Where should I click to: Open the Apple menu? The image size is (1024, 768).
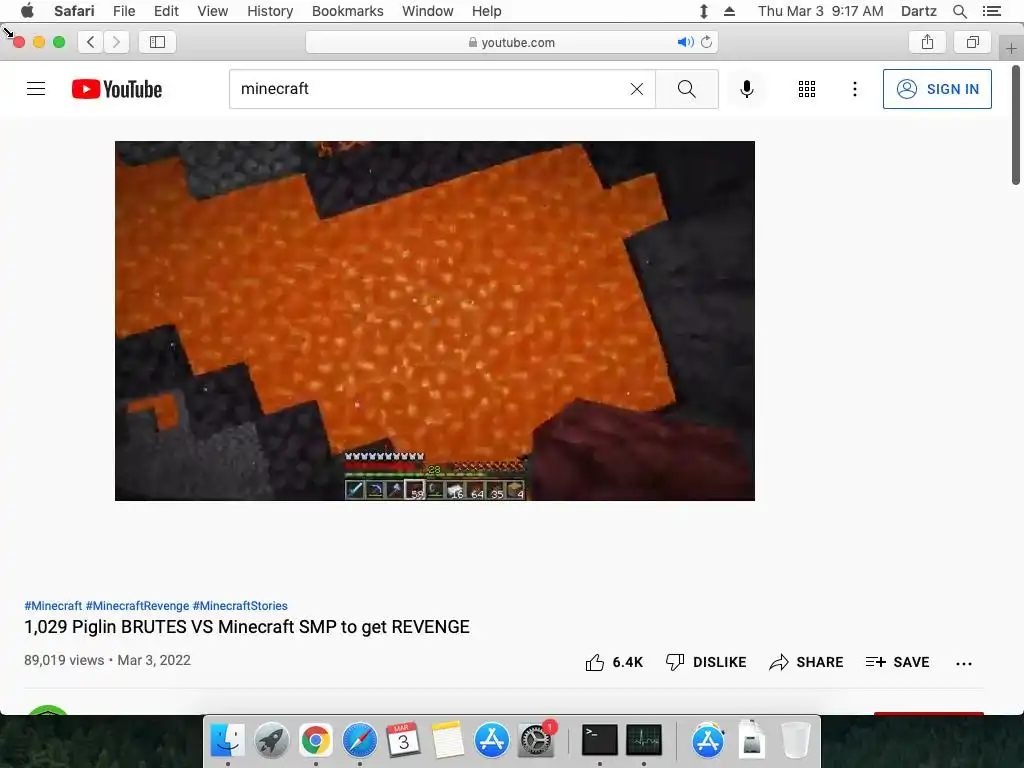pos(27,11)
